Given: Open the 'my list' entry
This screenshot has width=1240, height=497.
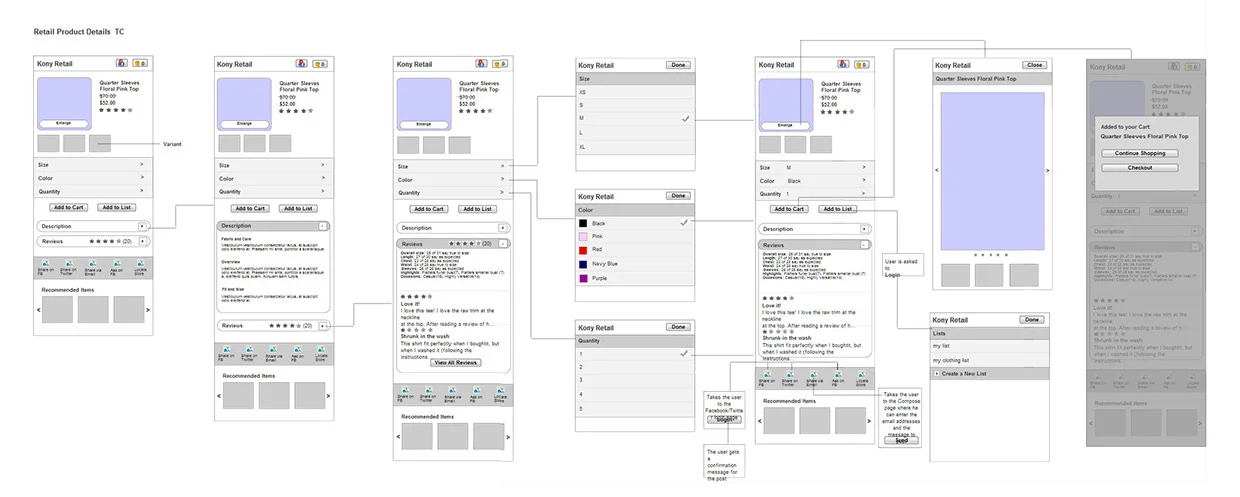Looking at the screenshot, I should pyautogui.click(x=990, y=346).
